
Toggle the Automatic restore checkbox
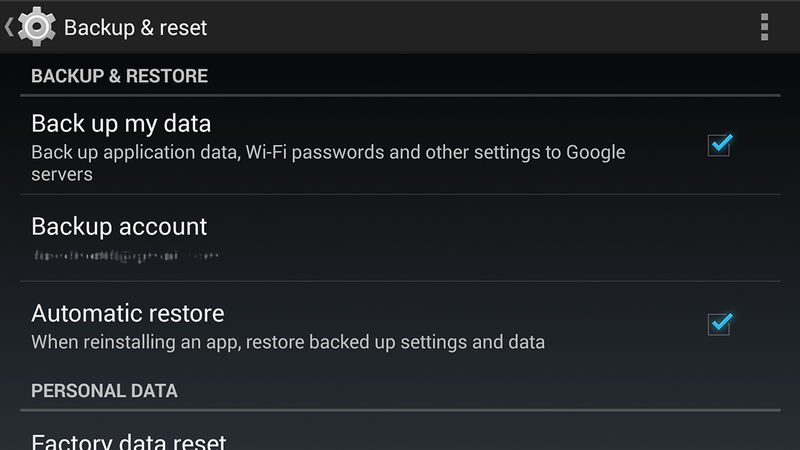(719, 324)
